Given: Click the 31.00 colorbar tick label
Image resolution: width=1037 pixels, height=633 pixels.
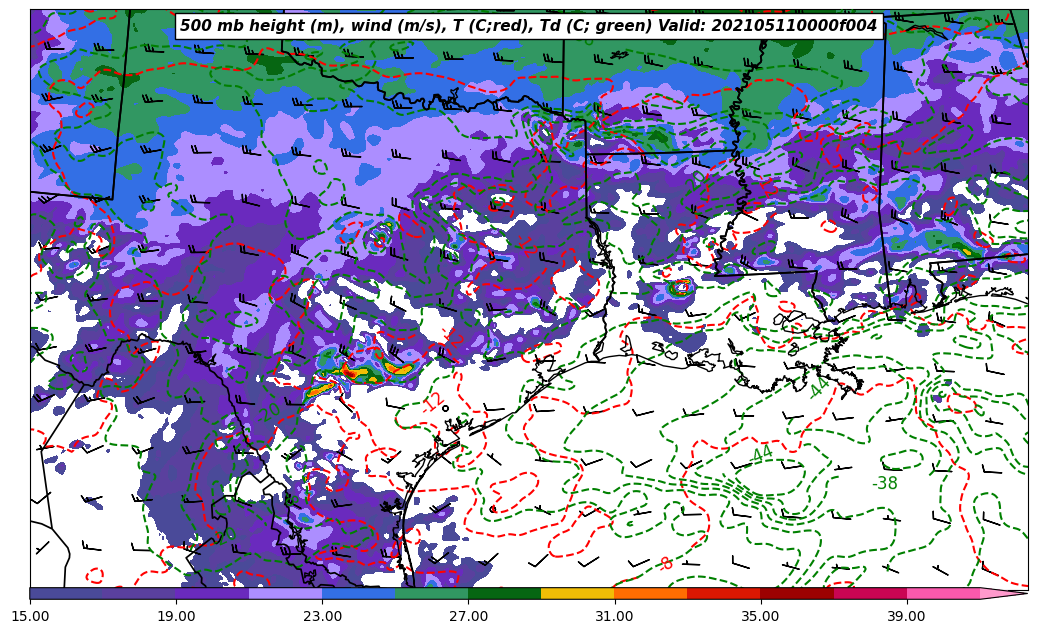Looking at the screenshot, I should [614, 616].
